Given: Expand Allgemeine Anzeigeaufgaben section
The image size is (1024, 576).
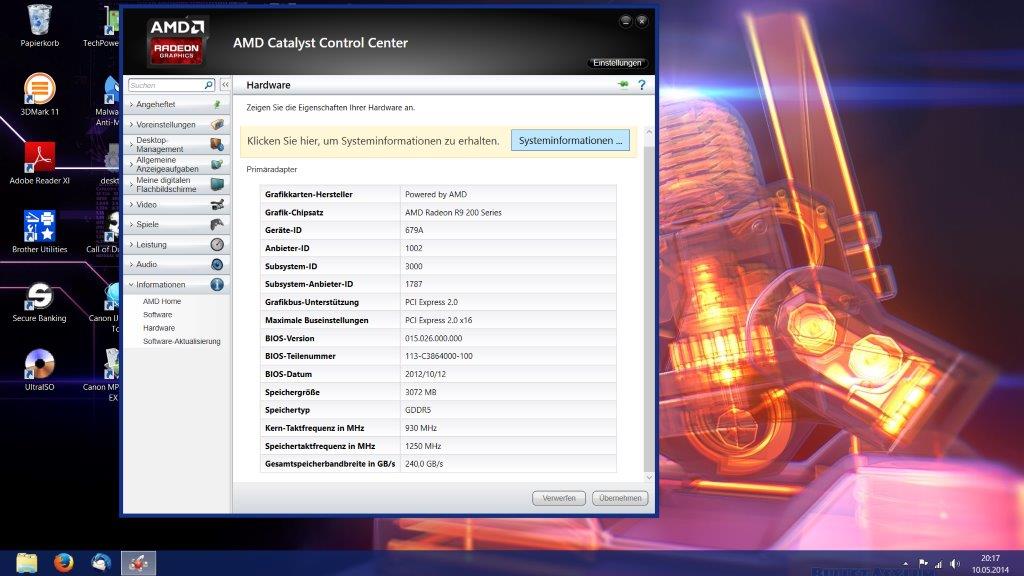Looking at the screenshot, I should click(131, 165).
